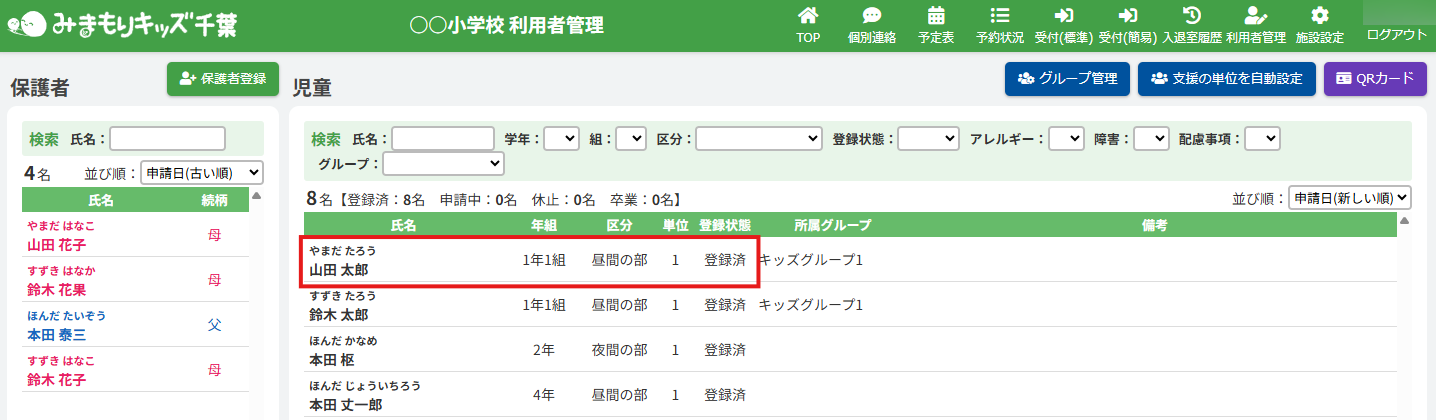Open 予約状況 list icon

pos(999,17)
